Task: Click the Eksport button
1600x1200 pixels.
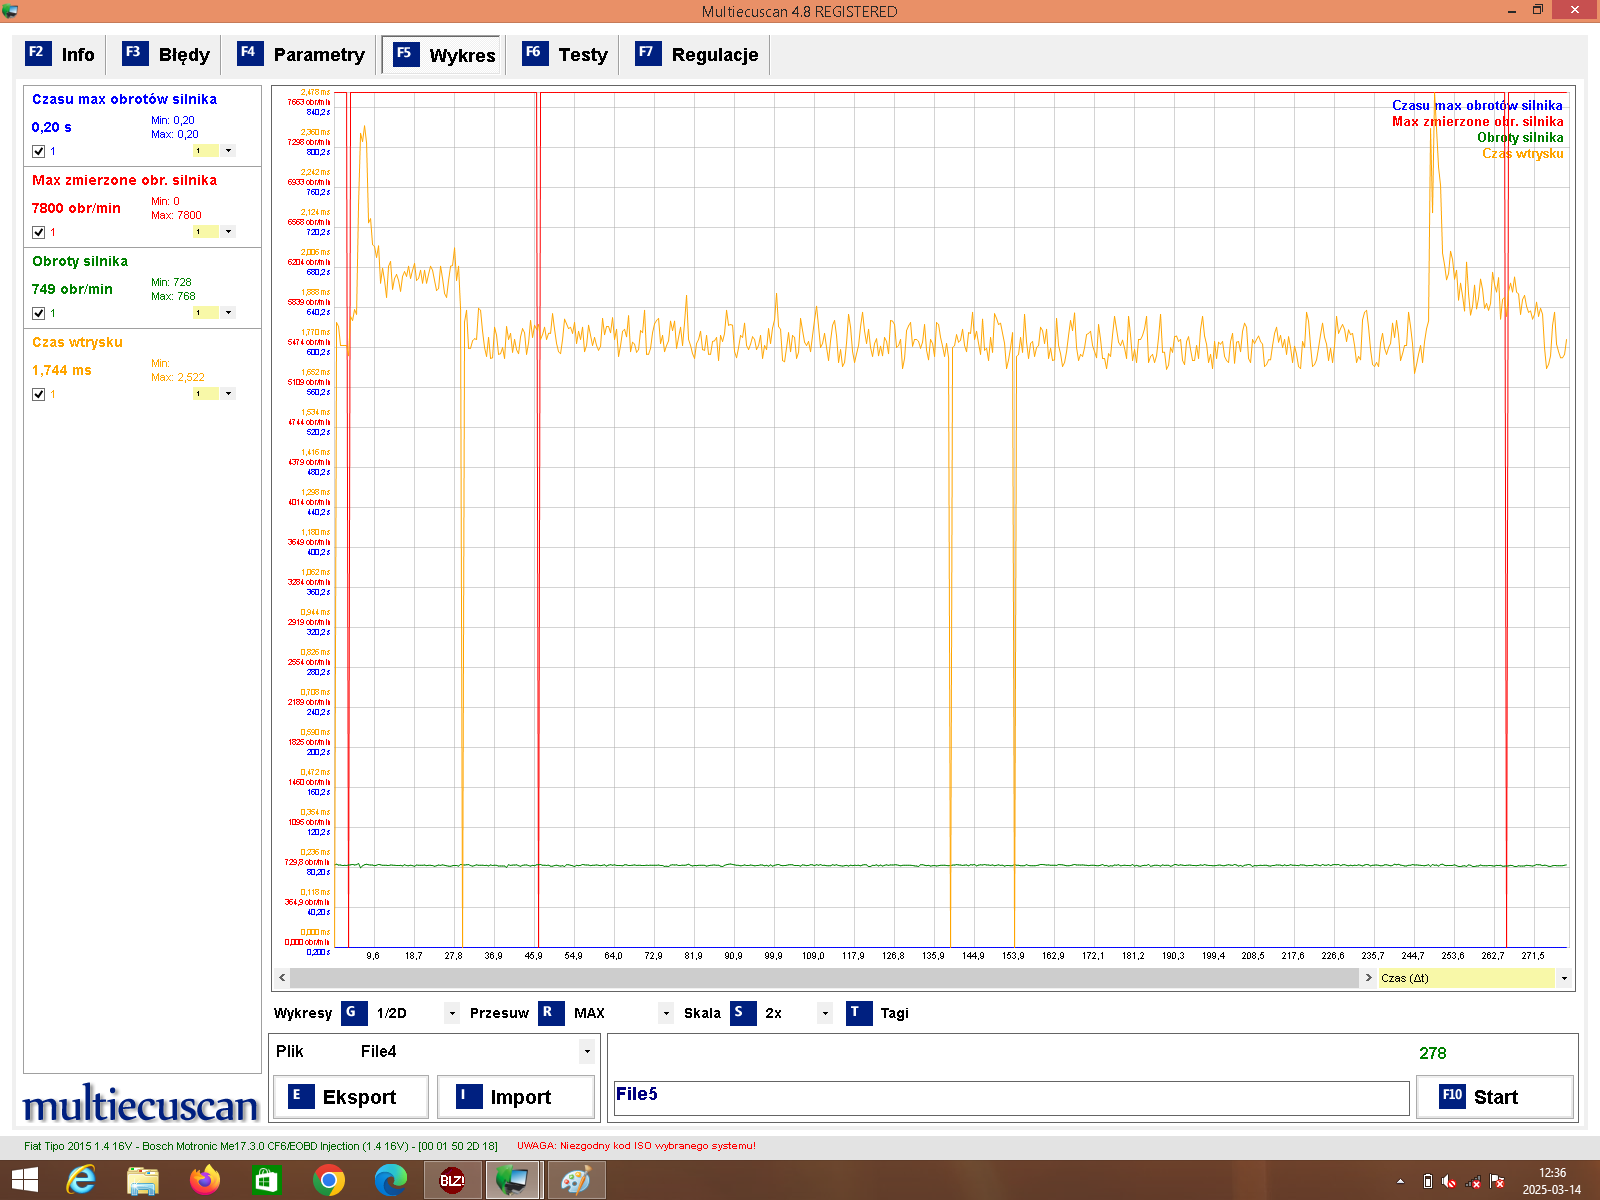Action: (x=351, y=1097)
